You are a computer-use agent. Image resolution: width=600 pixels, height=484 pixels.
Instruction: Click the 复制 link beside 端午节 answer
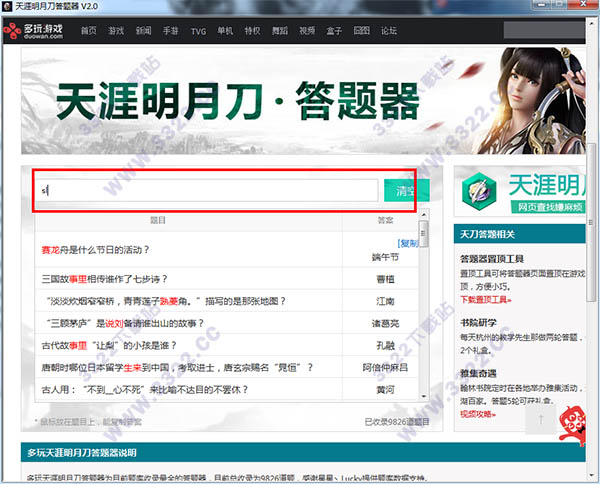[x=407, y=243]
